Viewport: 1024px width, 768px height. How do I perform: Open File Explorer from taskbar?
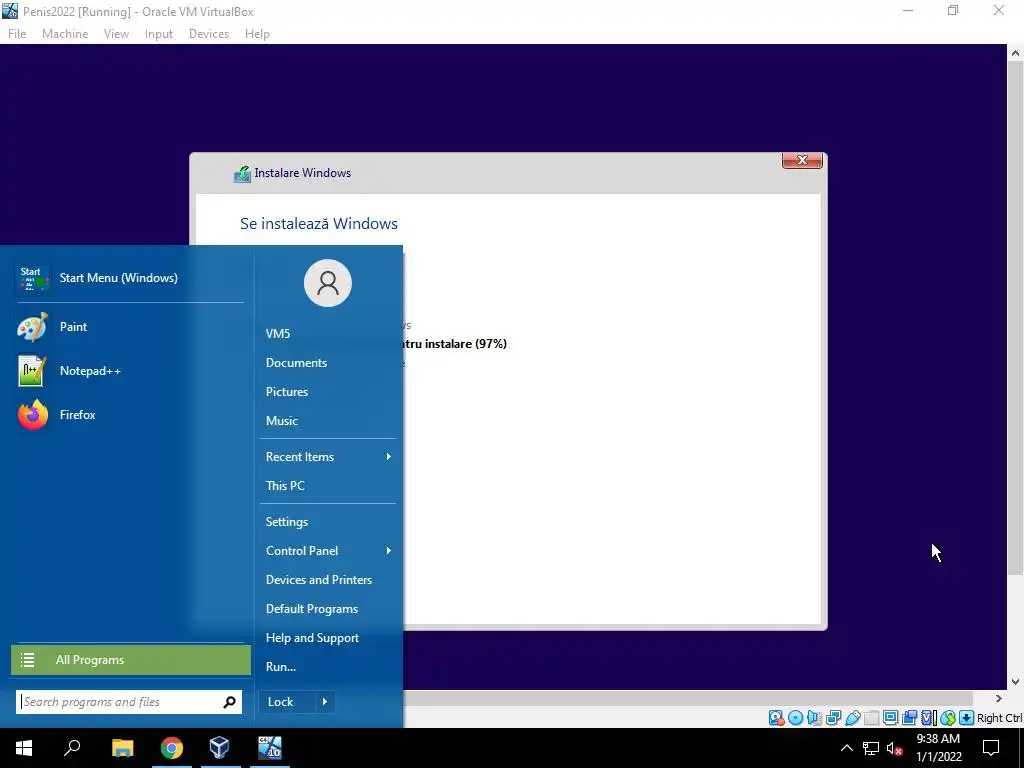point(122,748)
